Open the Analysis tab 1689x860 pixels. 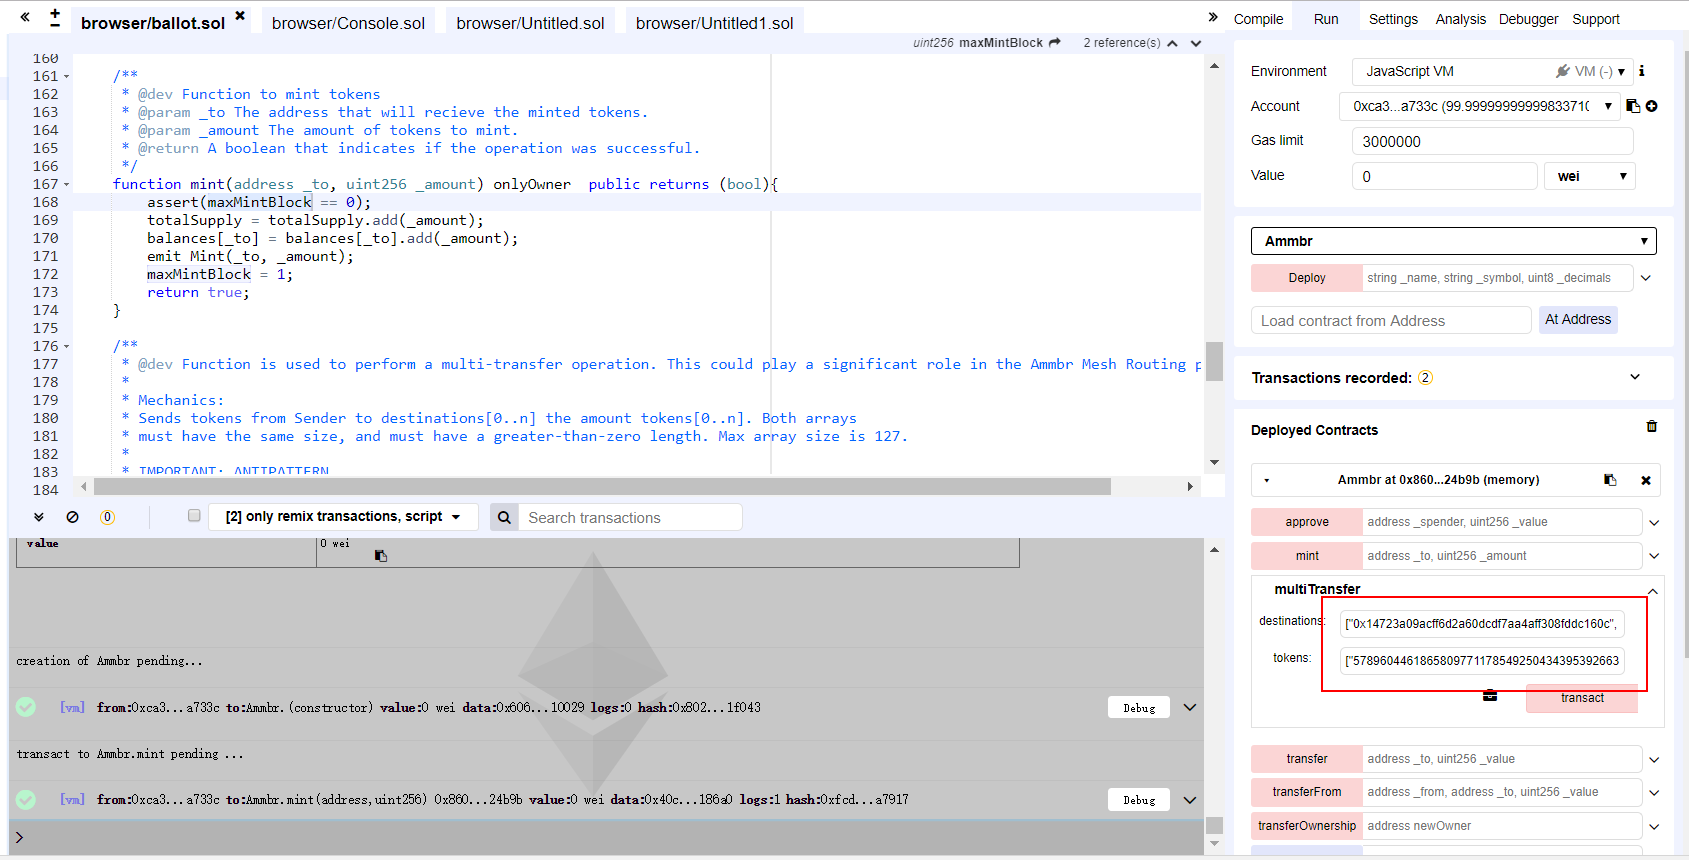tap(1461, 19)
